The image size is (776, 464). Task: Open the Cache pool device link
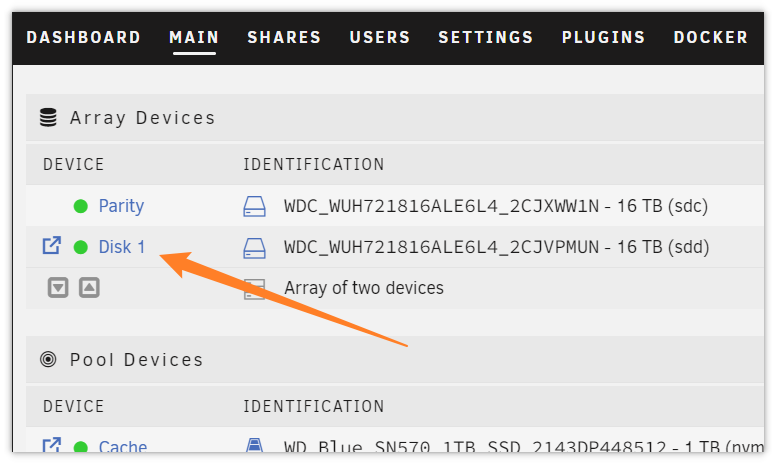(x=123, y=446)
